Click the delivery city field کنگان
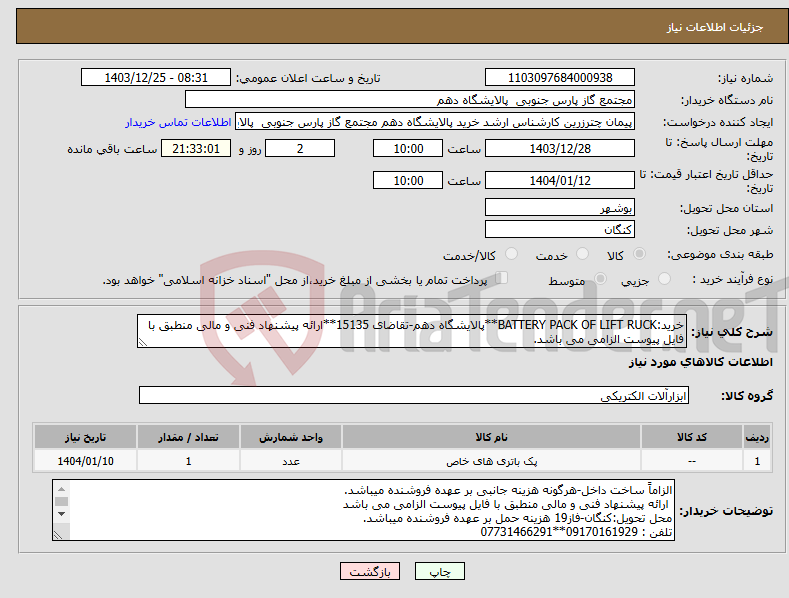Viewport: 789px width, 598px height. (x=560, y=230)
